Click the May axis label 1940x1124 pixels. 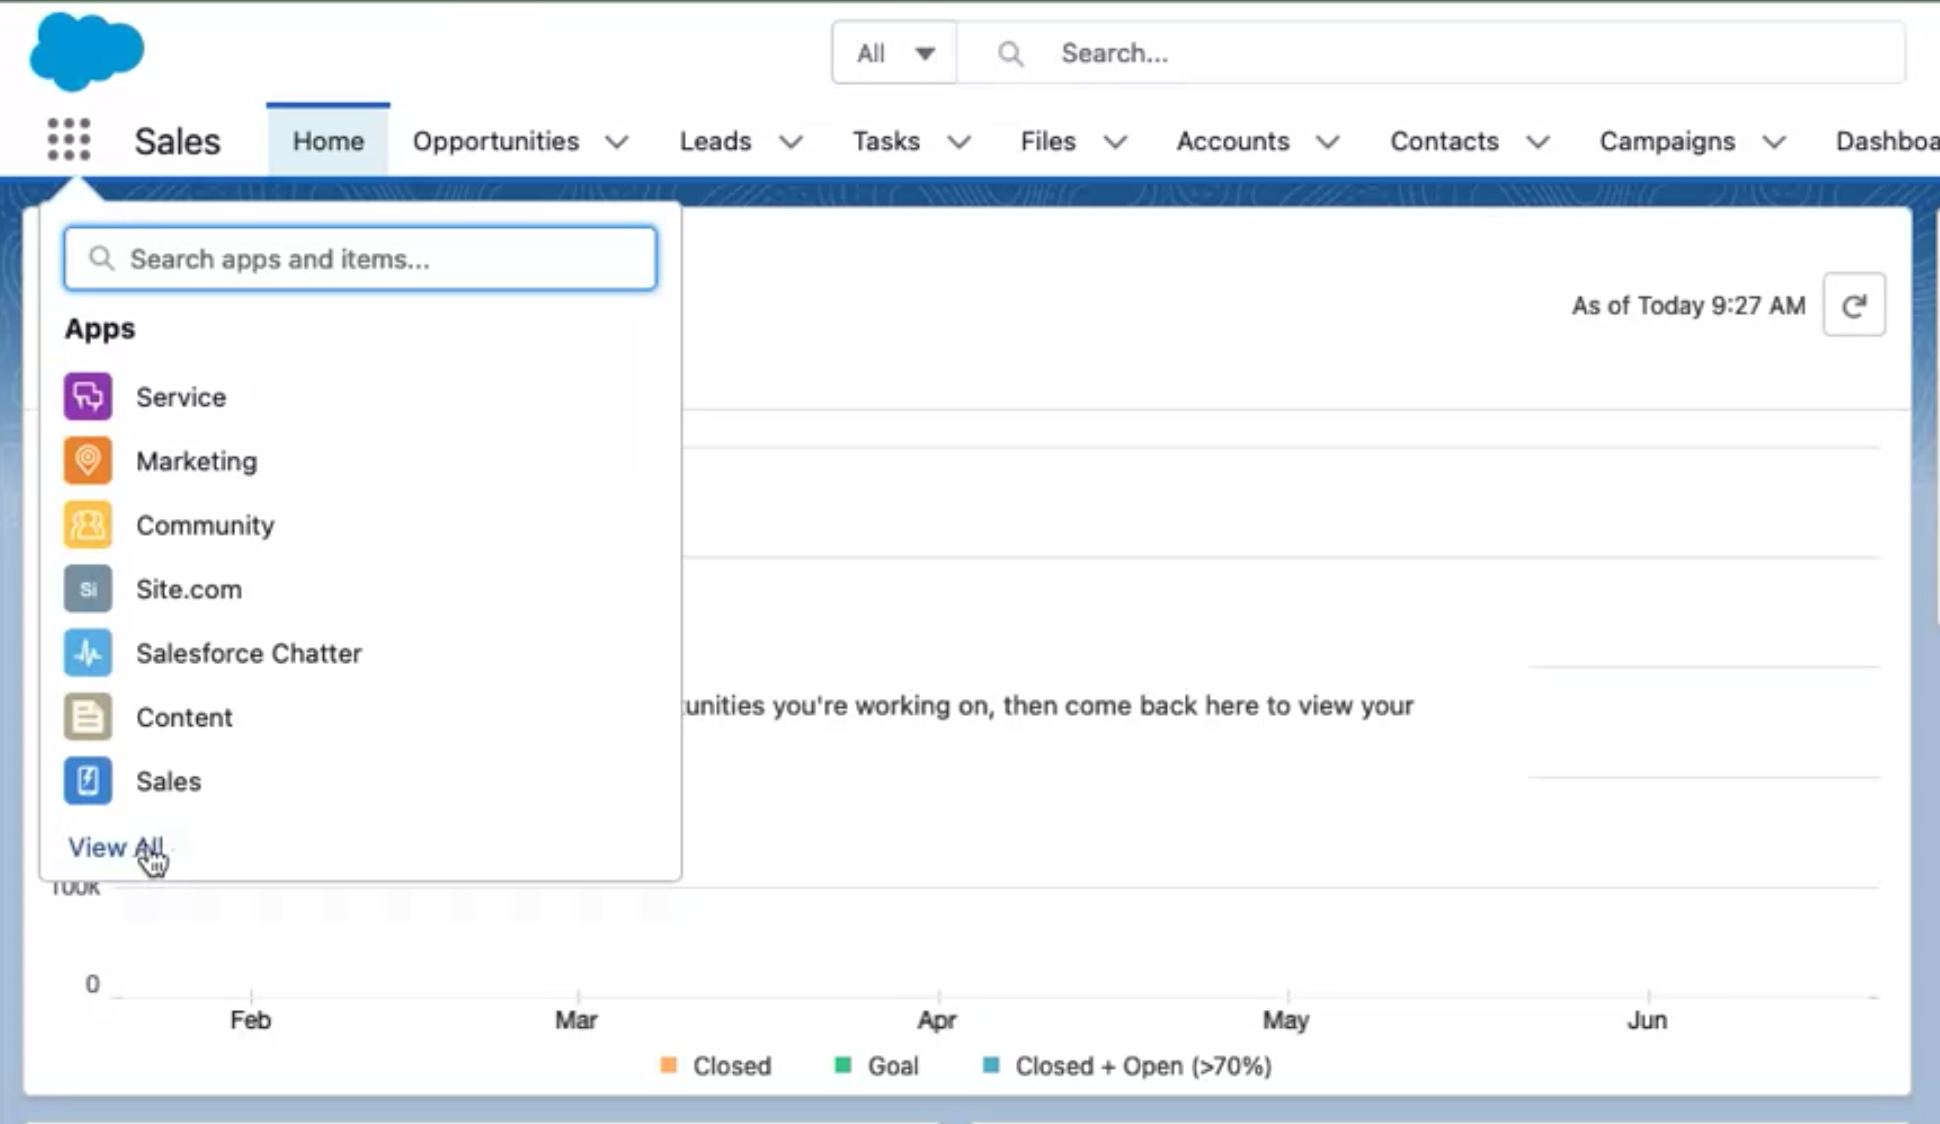click(x=1285, y=1020)
